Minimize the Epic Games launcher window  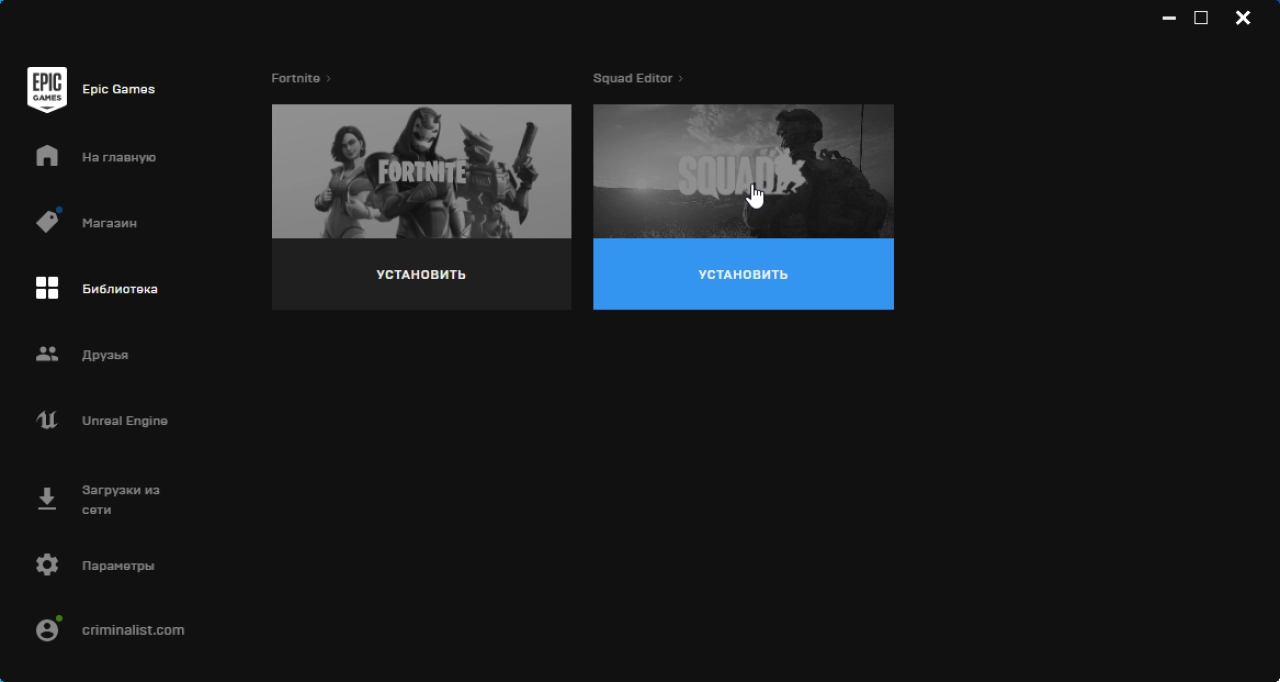tap(1169, 18)
